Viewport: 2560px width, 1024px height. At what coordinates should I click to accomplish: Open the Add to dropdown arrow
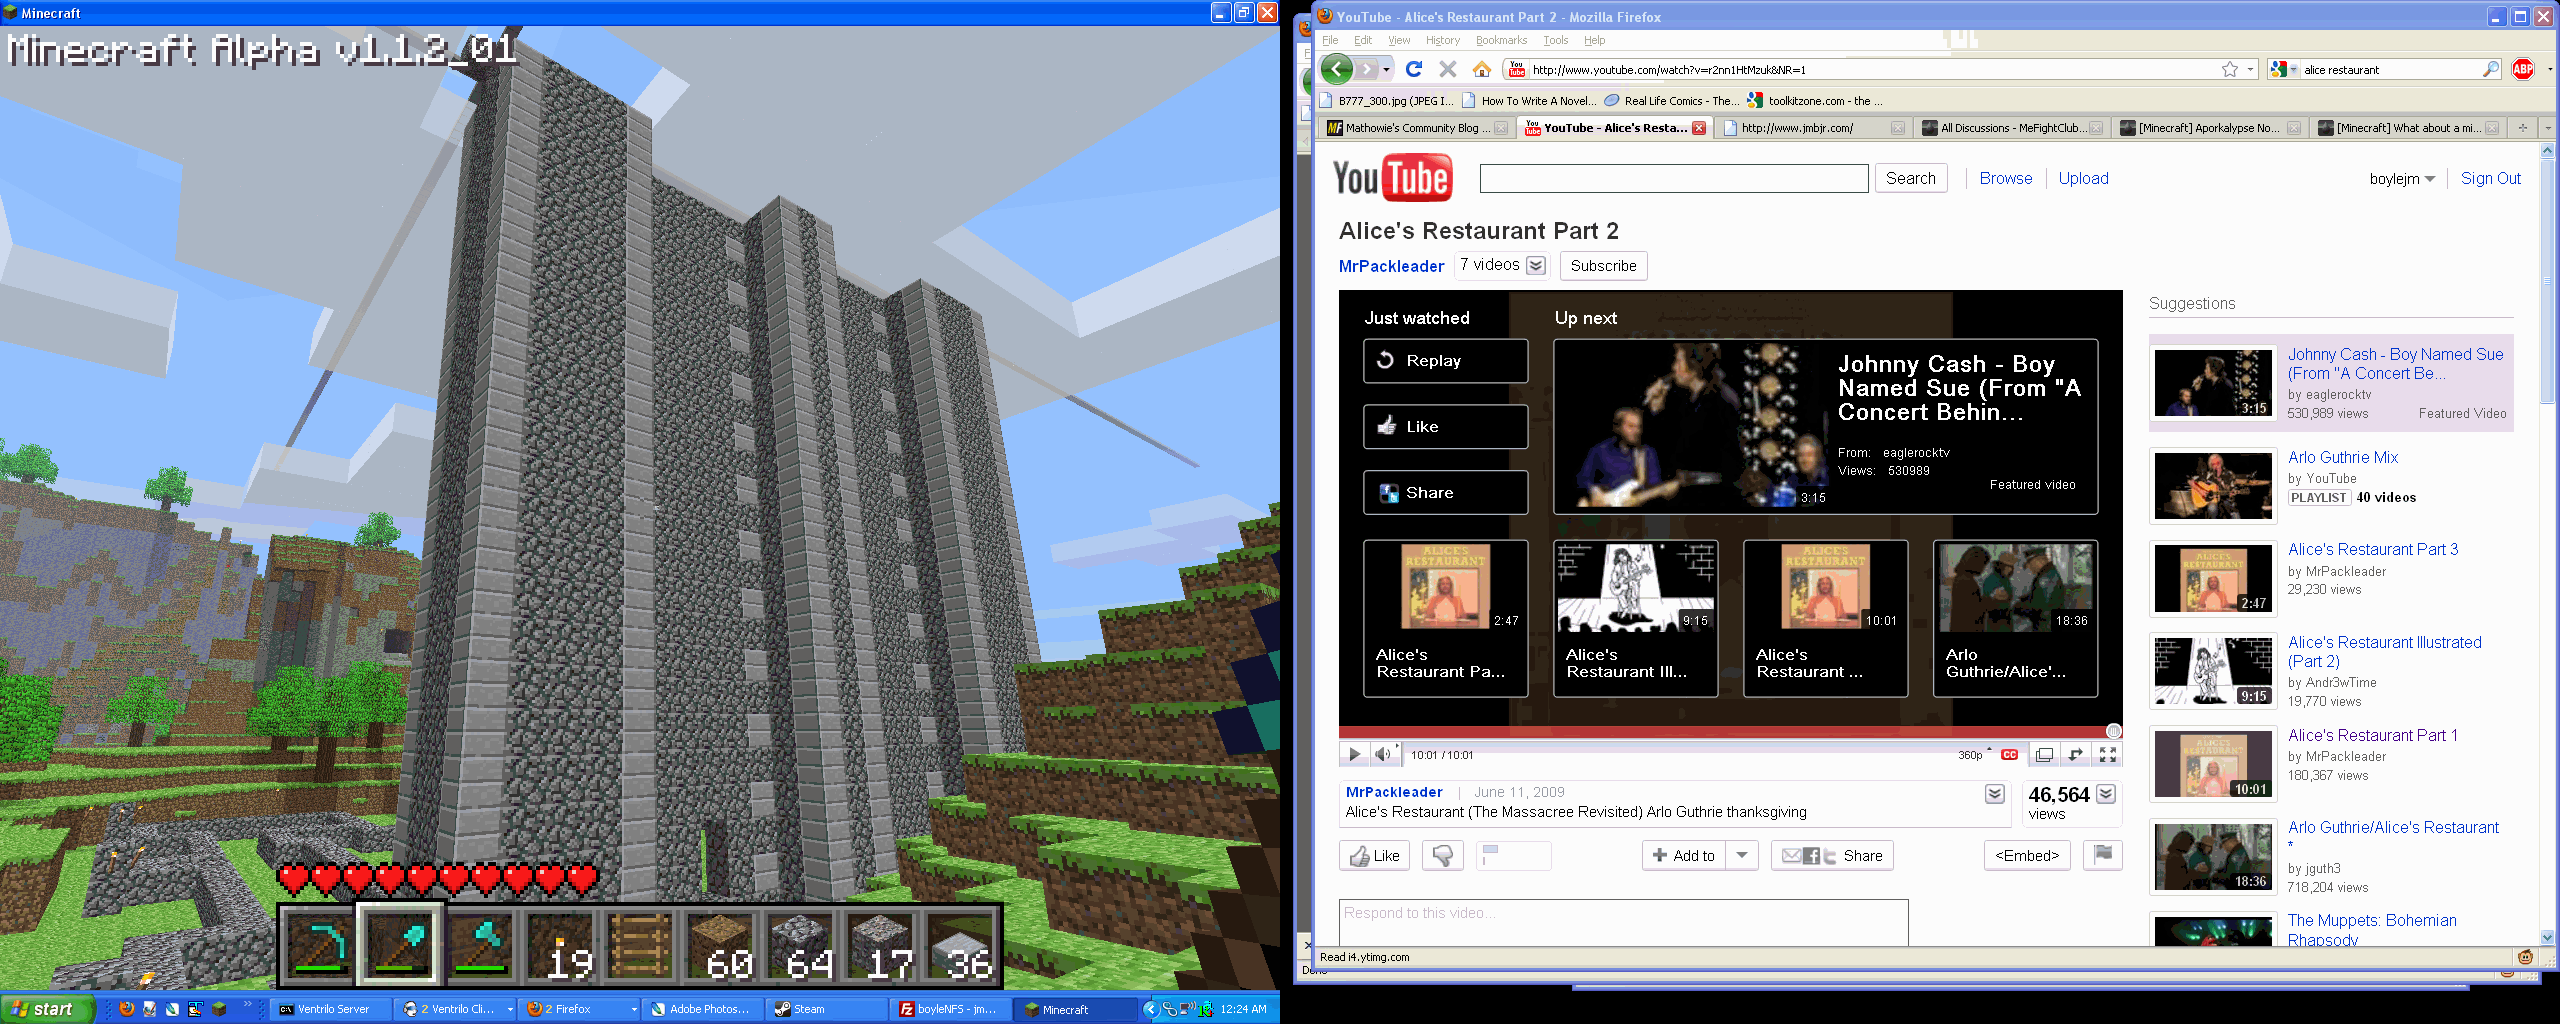1742,855
